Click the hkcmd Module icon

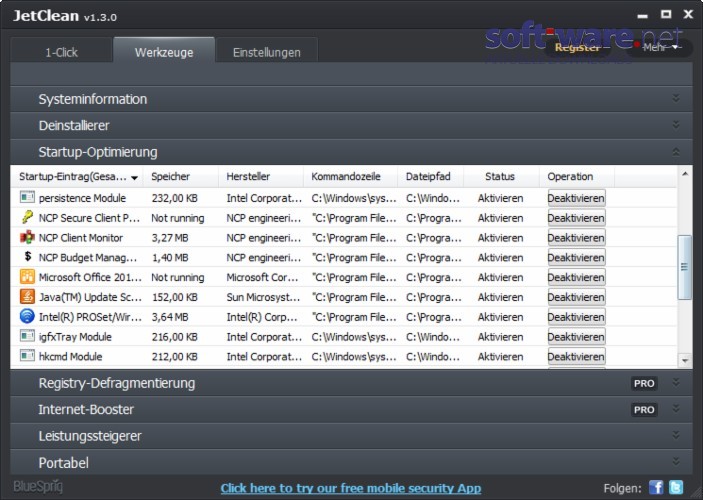pos(27,356)
